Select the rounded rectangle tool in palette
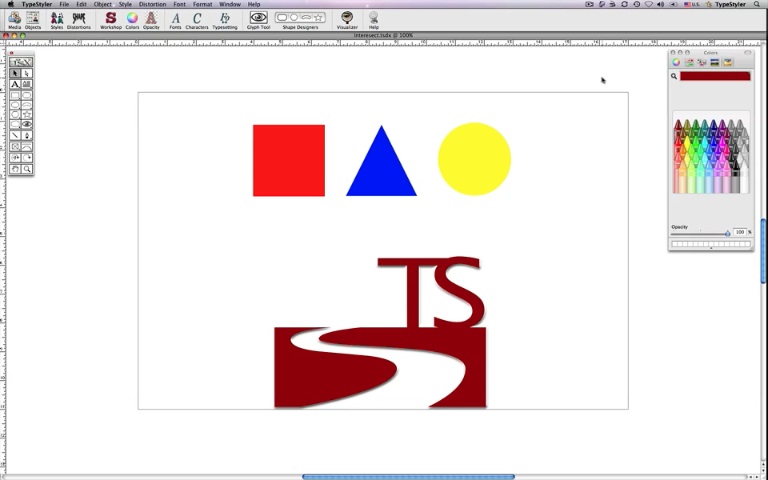768x480 pixels. pos(27,95)
